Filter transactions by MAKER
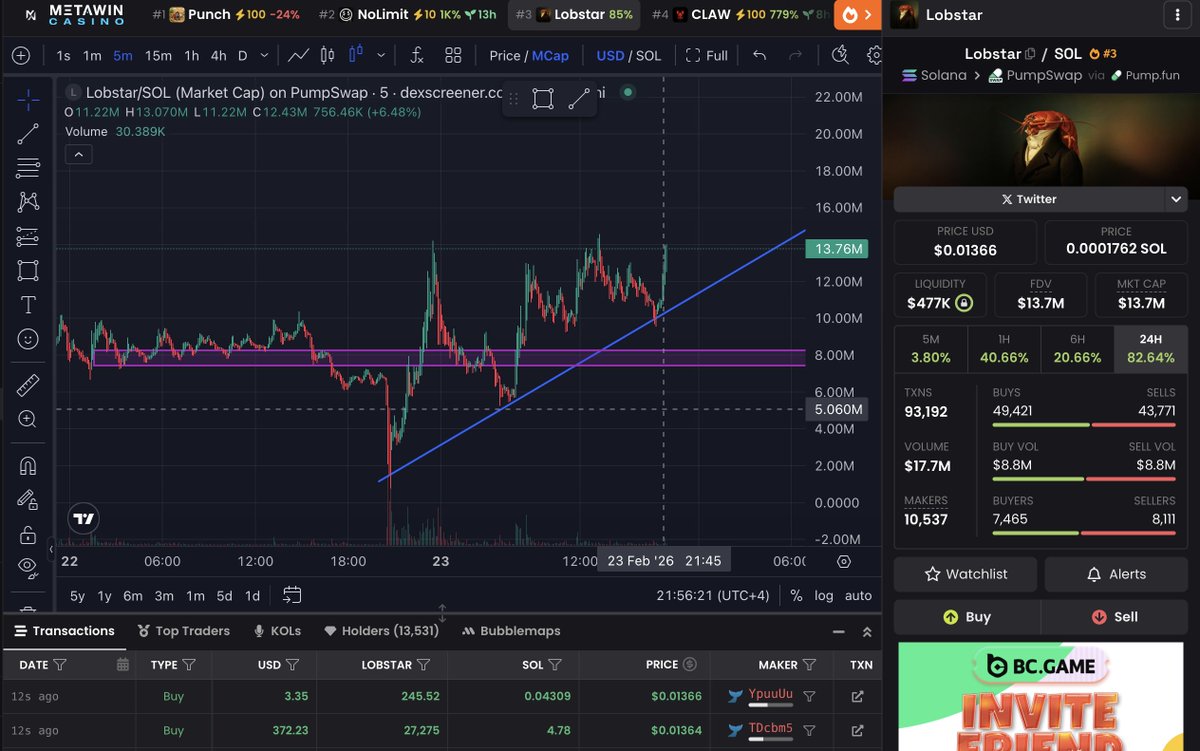The width and height of the screenshot is (1200, 751). (x=810, y=664)
